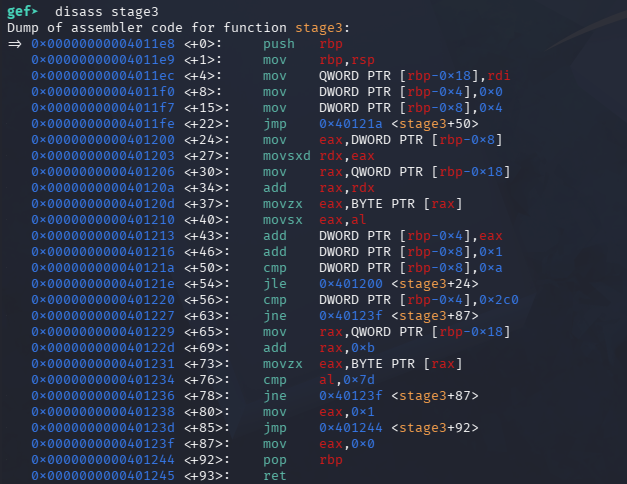Click the 'ret' mnemonic
Image resolution: width=627 pixels, height=484 pixels.
[x=275, y=476]
